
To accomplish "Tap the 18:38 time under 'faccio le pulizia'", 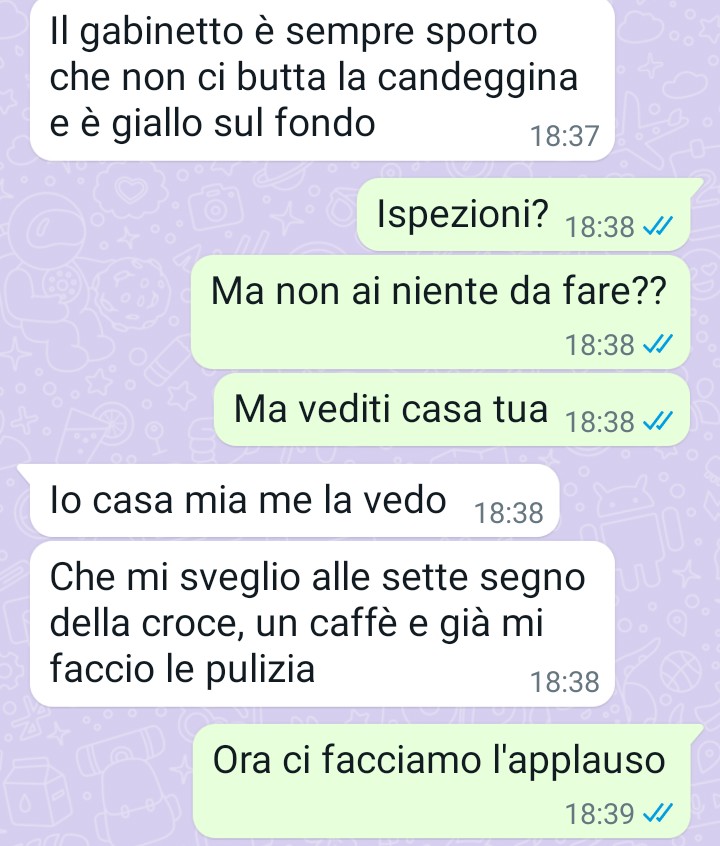I will click(565, 682).
